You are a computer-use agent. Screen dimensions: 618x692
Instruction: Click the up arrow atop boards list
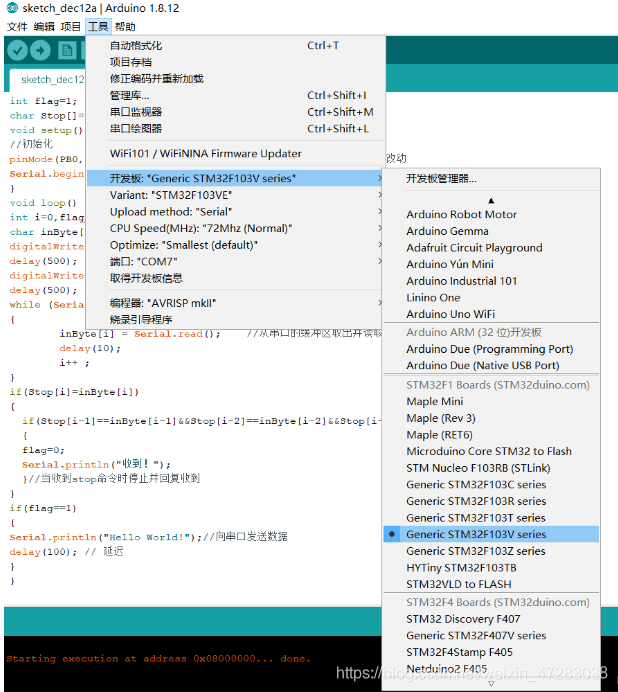pos(491,201)
